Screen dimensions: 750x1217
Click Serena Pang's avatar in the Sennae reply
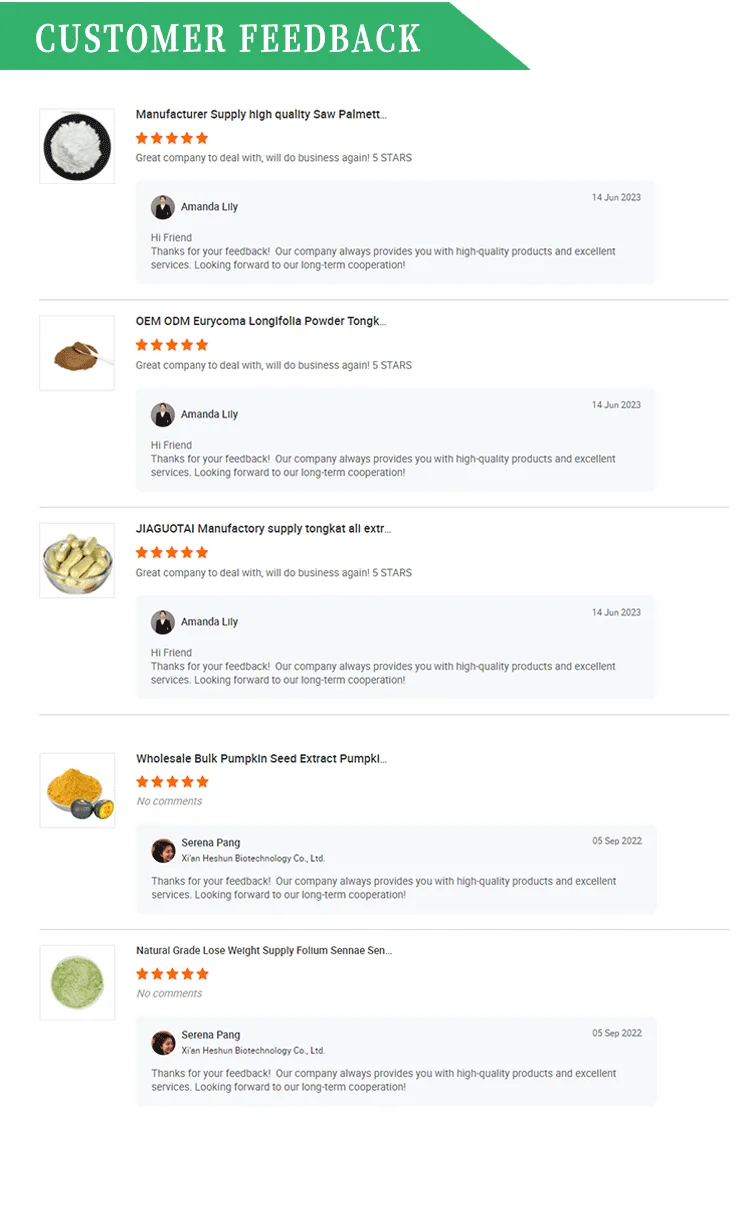(x=163, y=1042)
